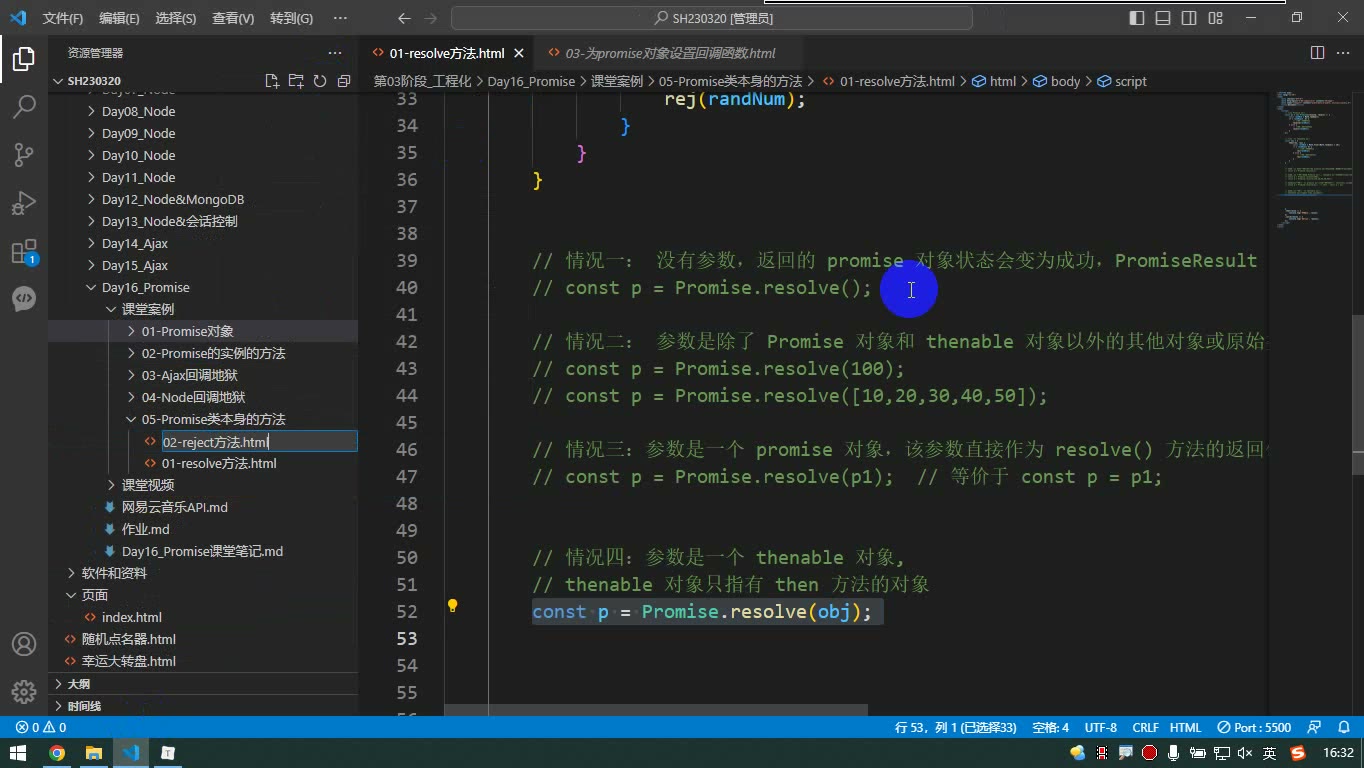The height and width of the screenshot is (768, 1364).
Task: Collapse all folders in explorer
Action: pos(344,81)
